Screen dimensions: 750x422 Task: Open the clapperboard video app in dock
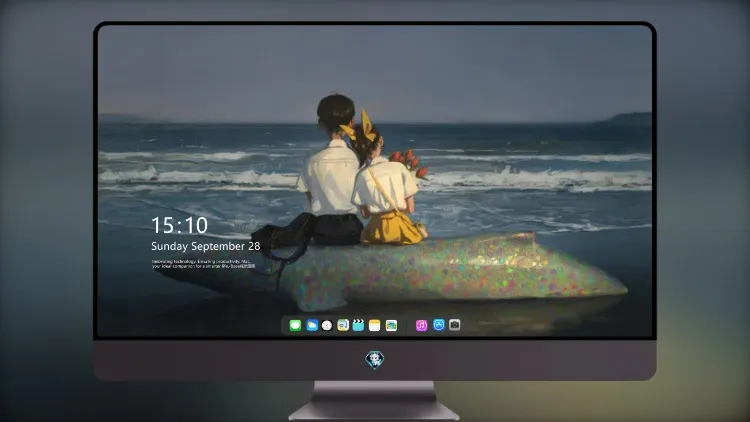pos(358,325)
